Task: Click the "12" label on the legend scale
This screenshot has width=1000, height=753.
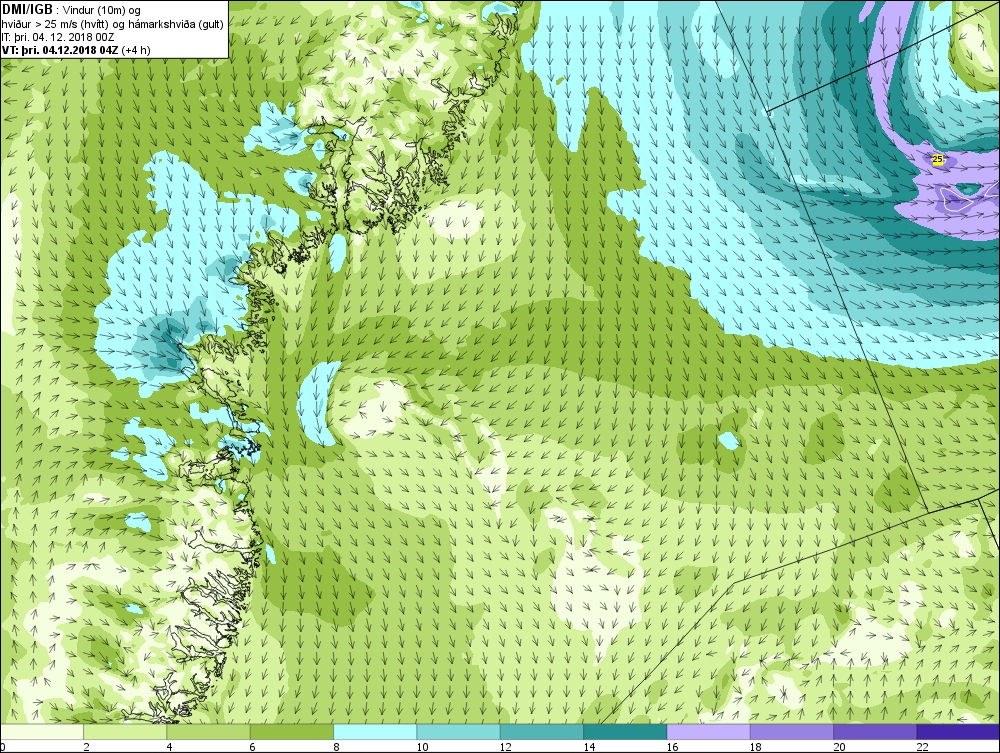Action: pos(506,747)
